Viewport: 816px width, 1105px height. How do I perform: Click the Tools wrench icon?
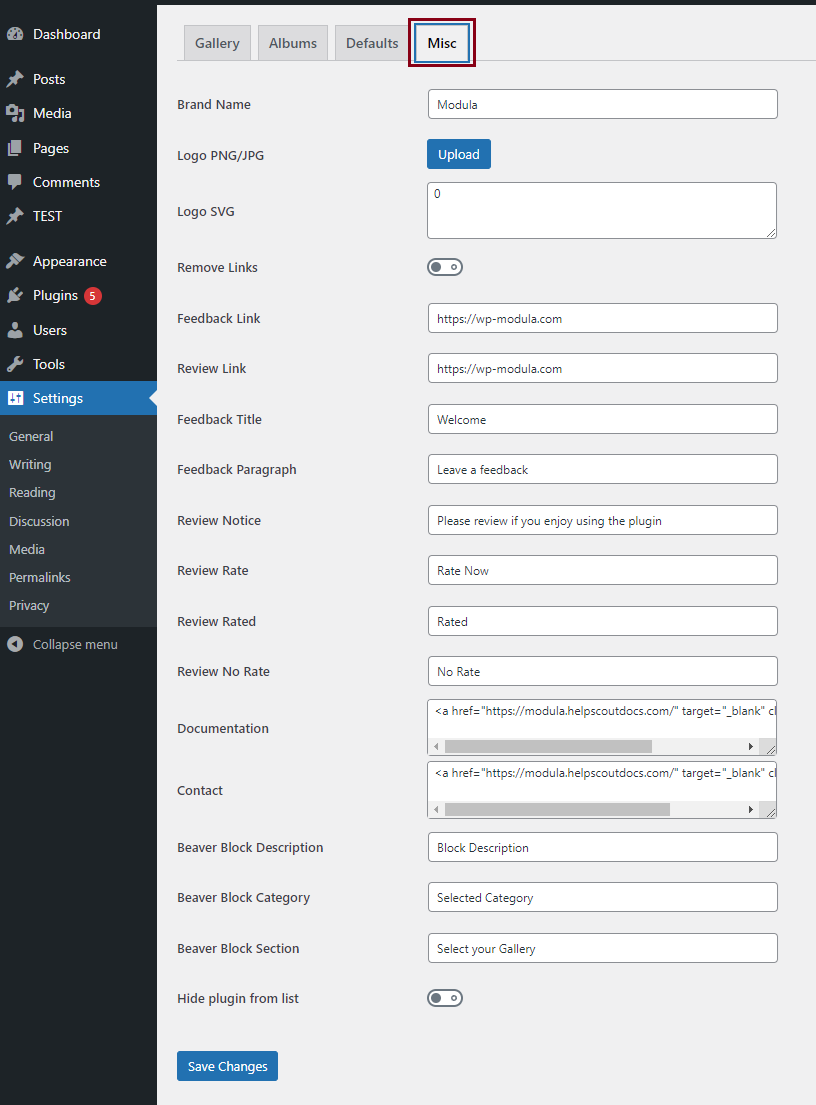coord(15,364)
